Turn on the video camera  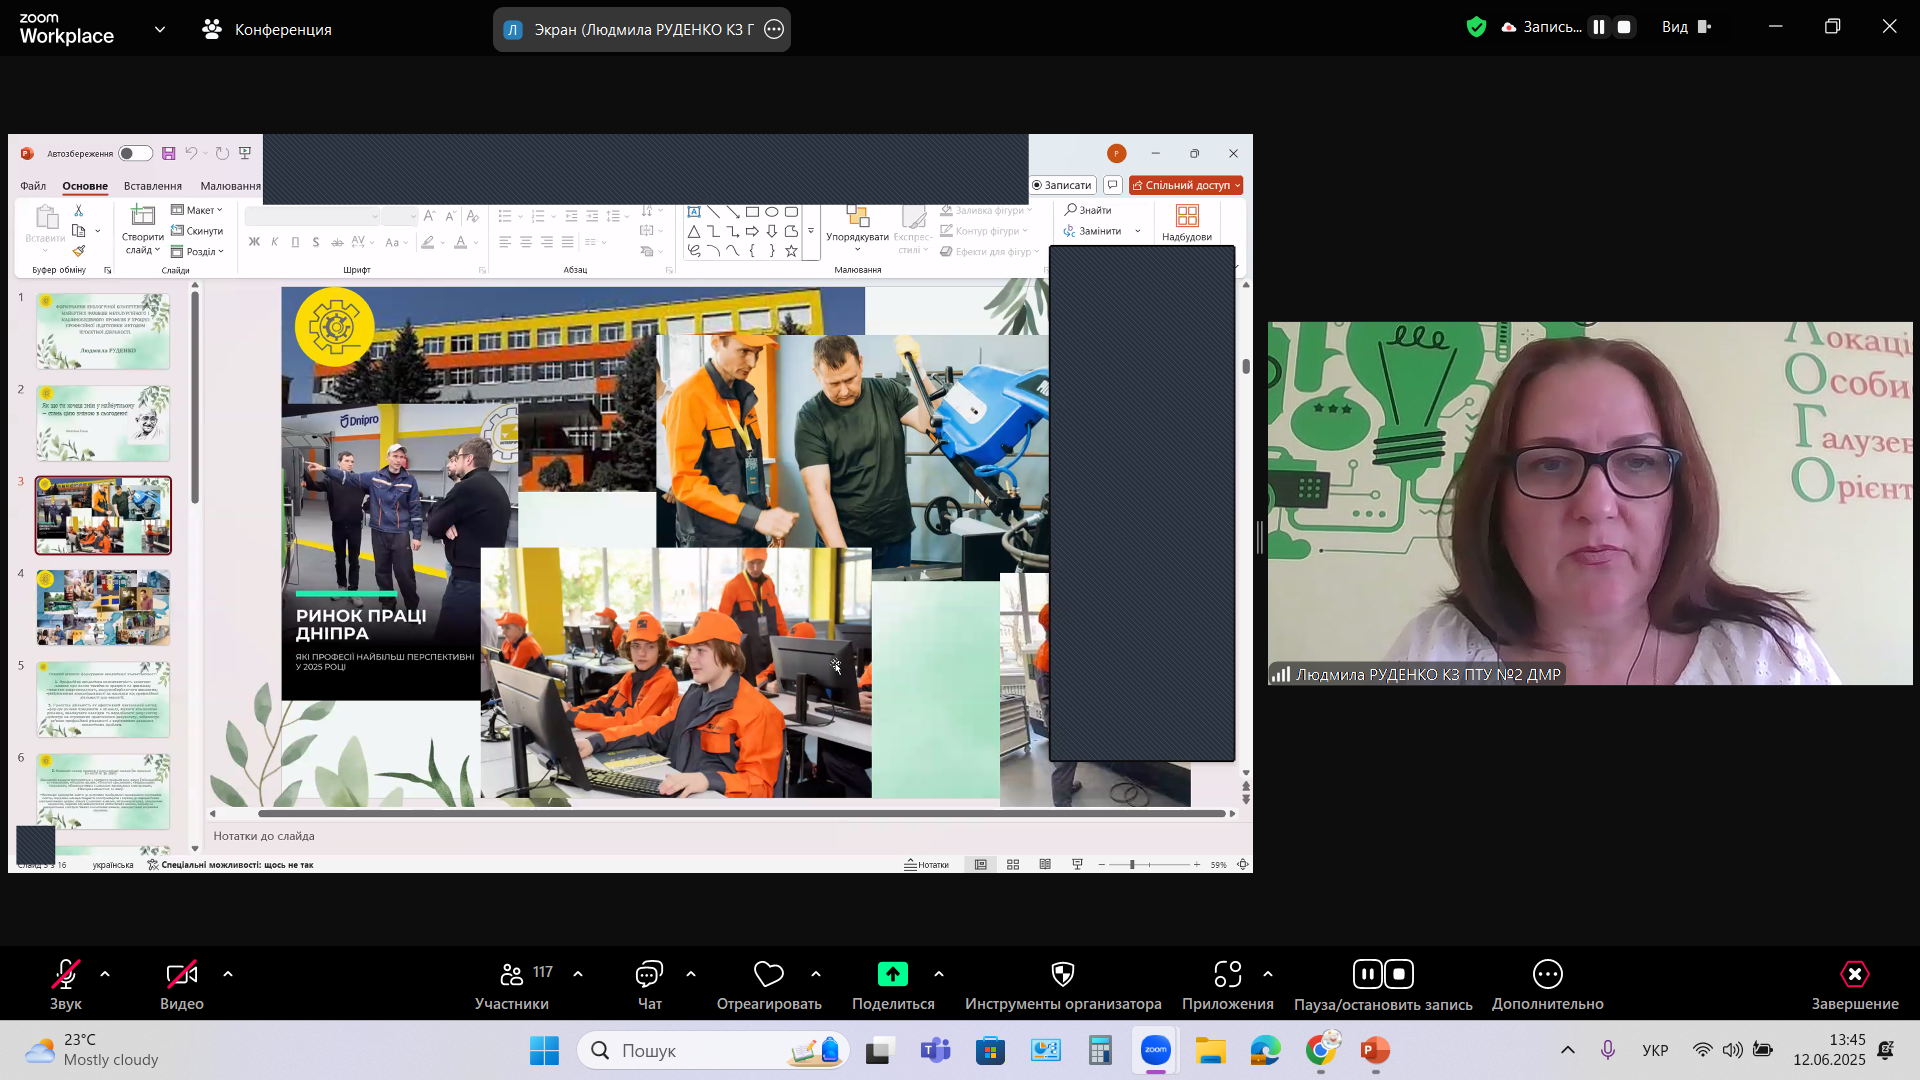[x=181, y=975]
